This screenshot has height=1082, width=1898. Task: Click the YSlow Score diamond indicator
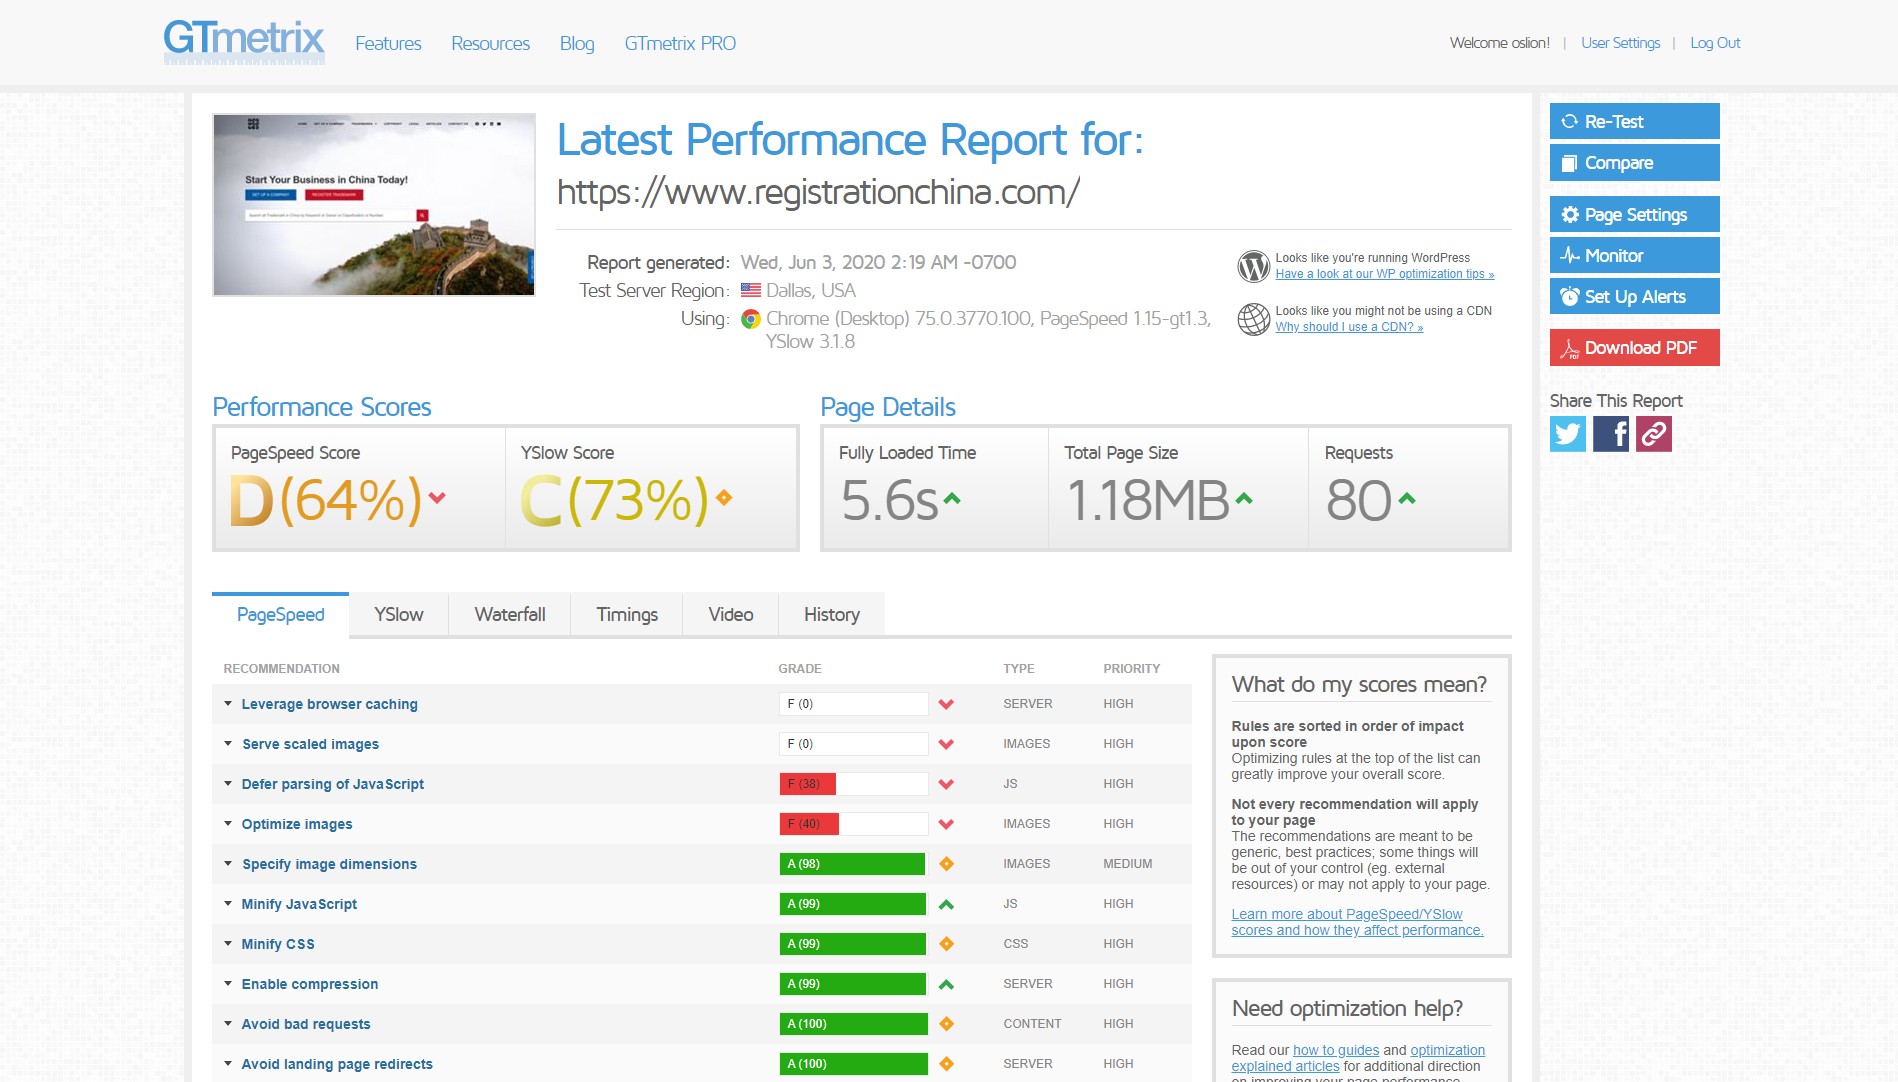tap(724, 497)
